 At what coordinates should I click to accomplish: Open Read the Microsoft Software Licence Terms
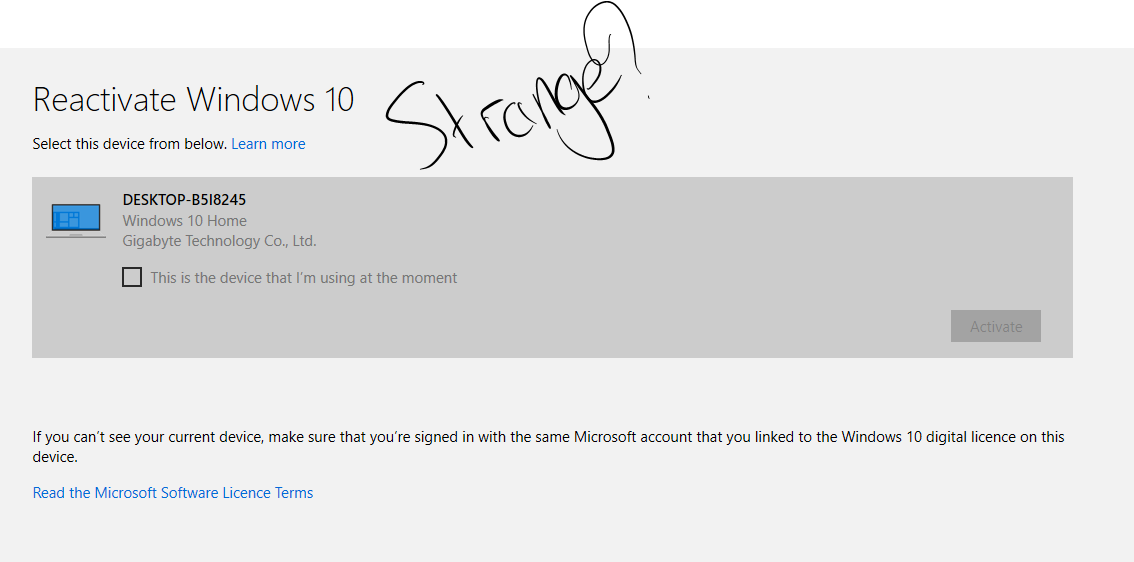click(173, 493)
